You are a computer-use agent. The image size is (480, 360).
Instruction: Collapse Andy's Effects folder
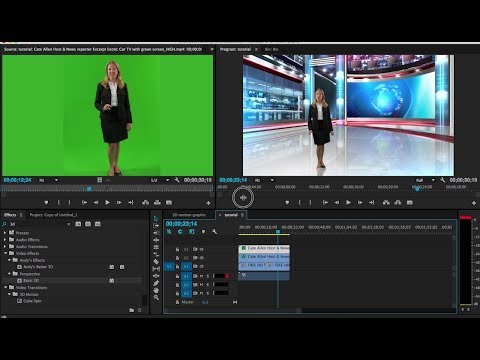click(9, 260)
